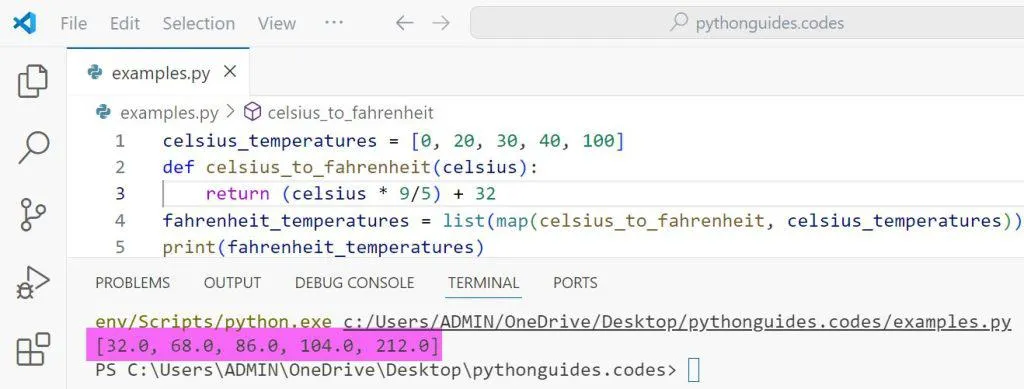Close the examples.py editor tab
Viewport: 1024px width, 389px height.
(x=230, y=72)
